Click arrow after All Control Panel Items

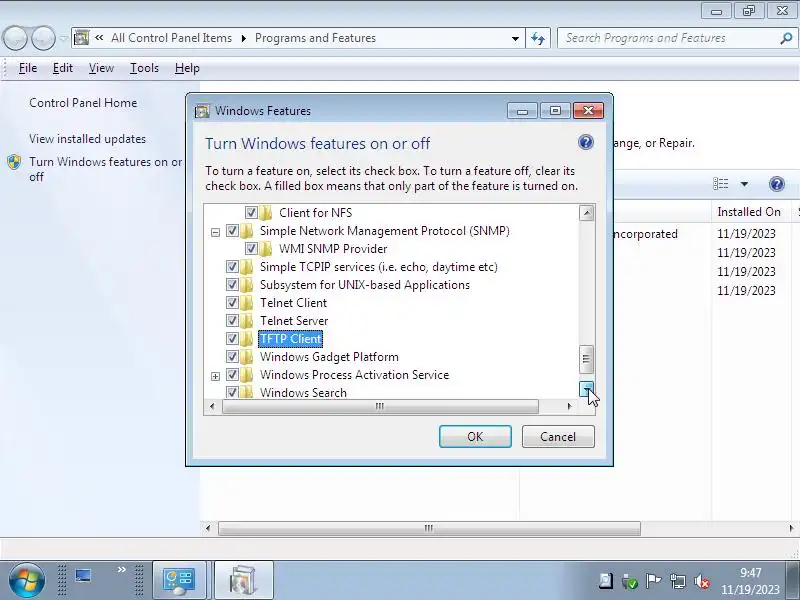[x=244, y=38]
